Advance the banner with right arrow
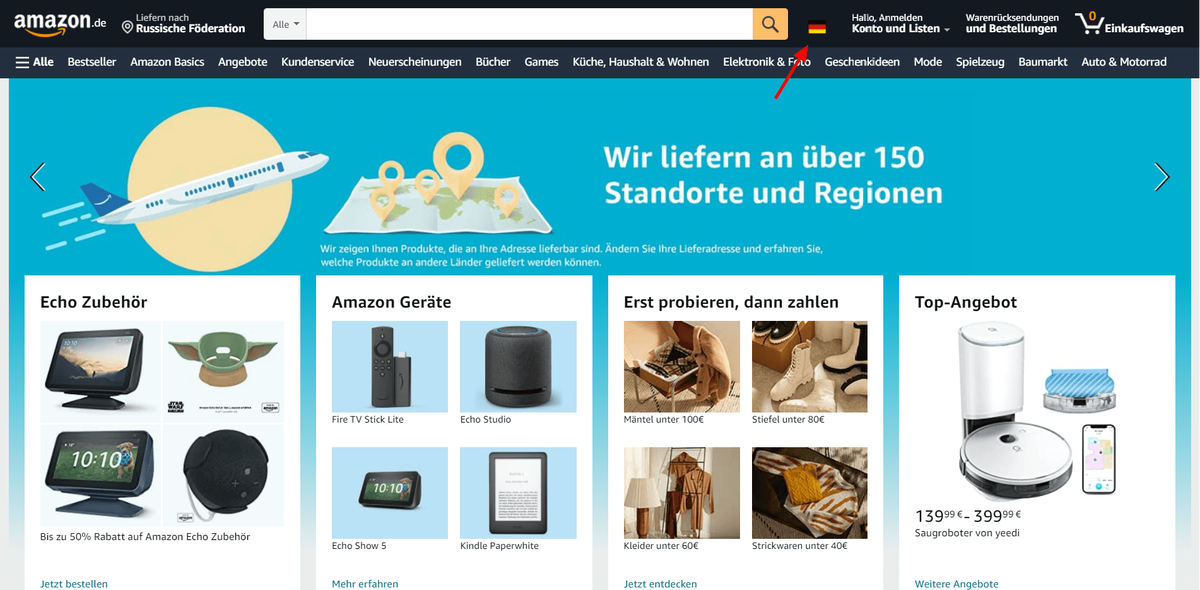 pos(1161,177)
